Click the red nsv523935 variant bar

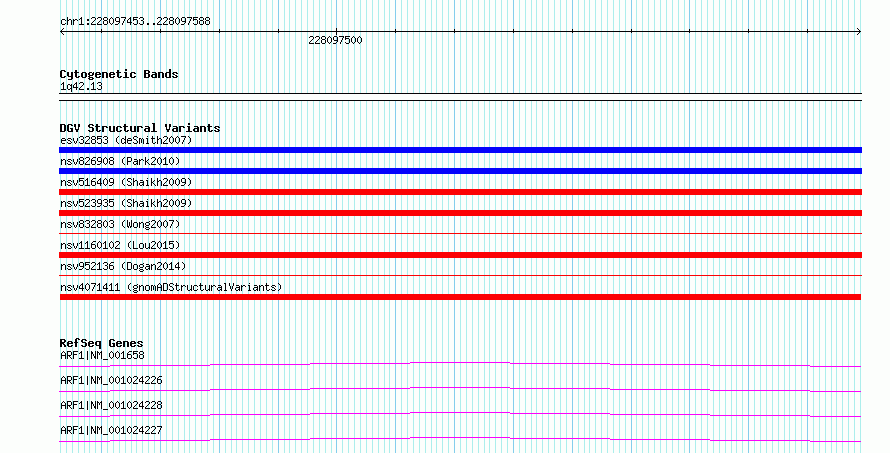[460, 213]
